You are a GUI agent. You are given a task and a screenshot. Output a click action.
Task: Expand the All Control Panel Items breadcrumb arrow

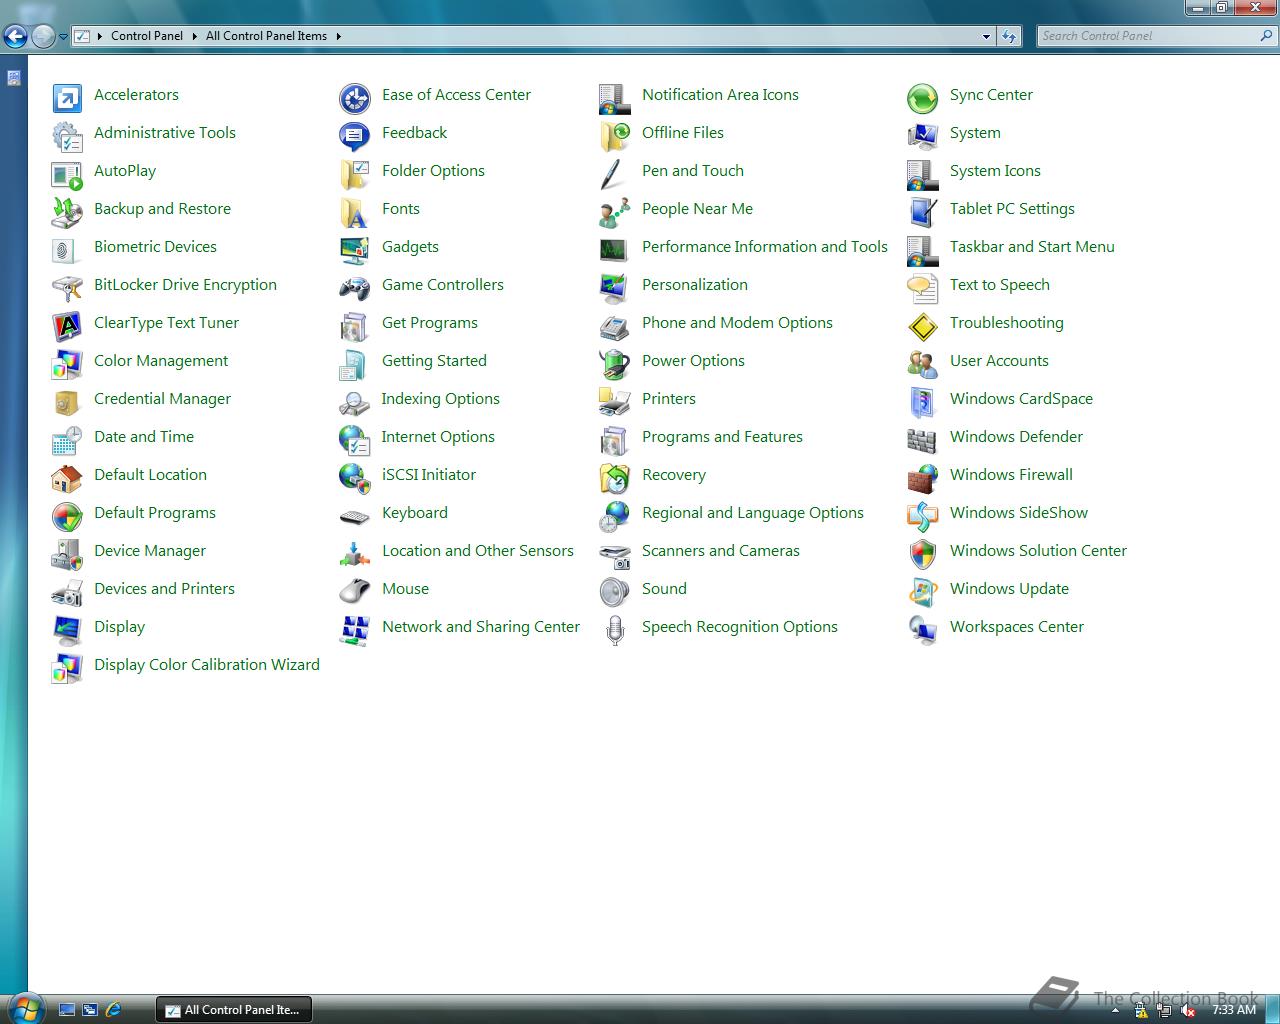point(338,36)
